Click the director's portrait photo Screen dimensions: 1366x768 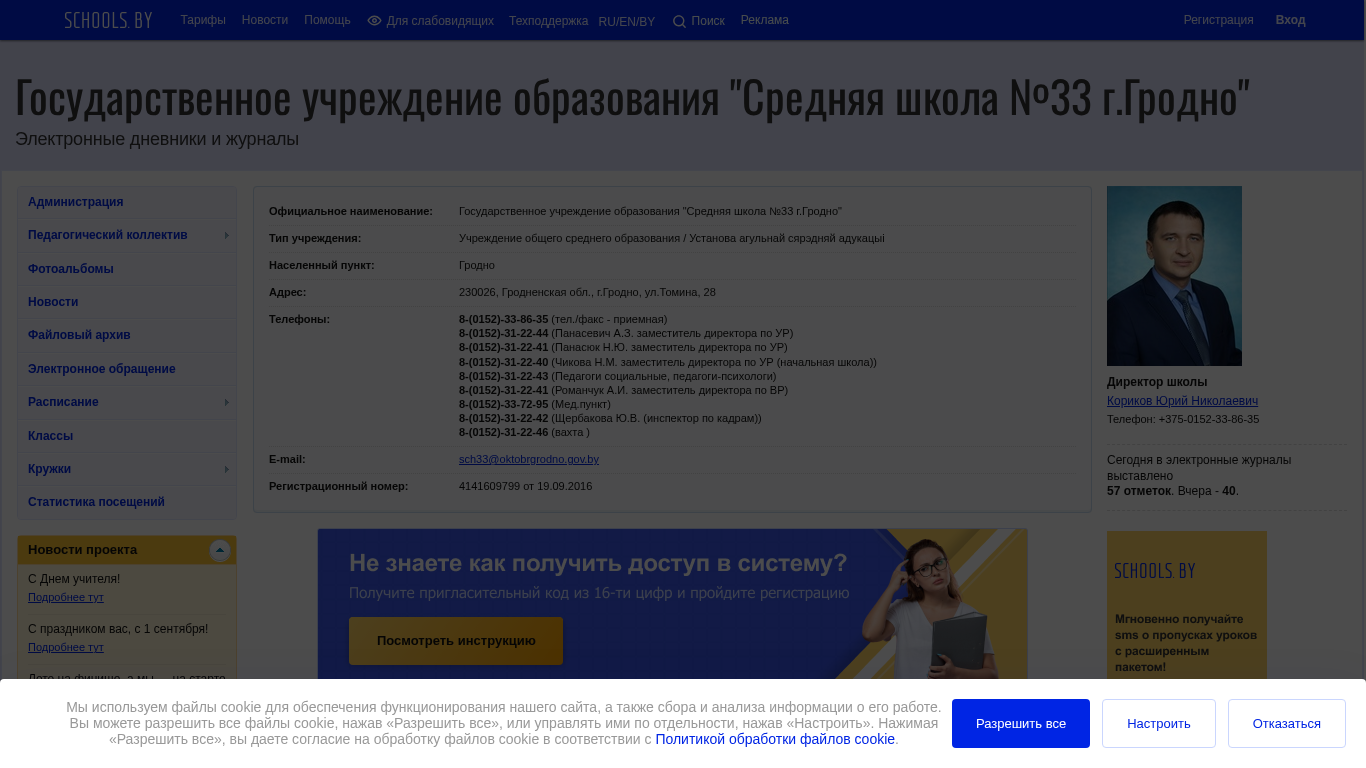point(1174,276)
